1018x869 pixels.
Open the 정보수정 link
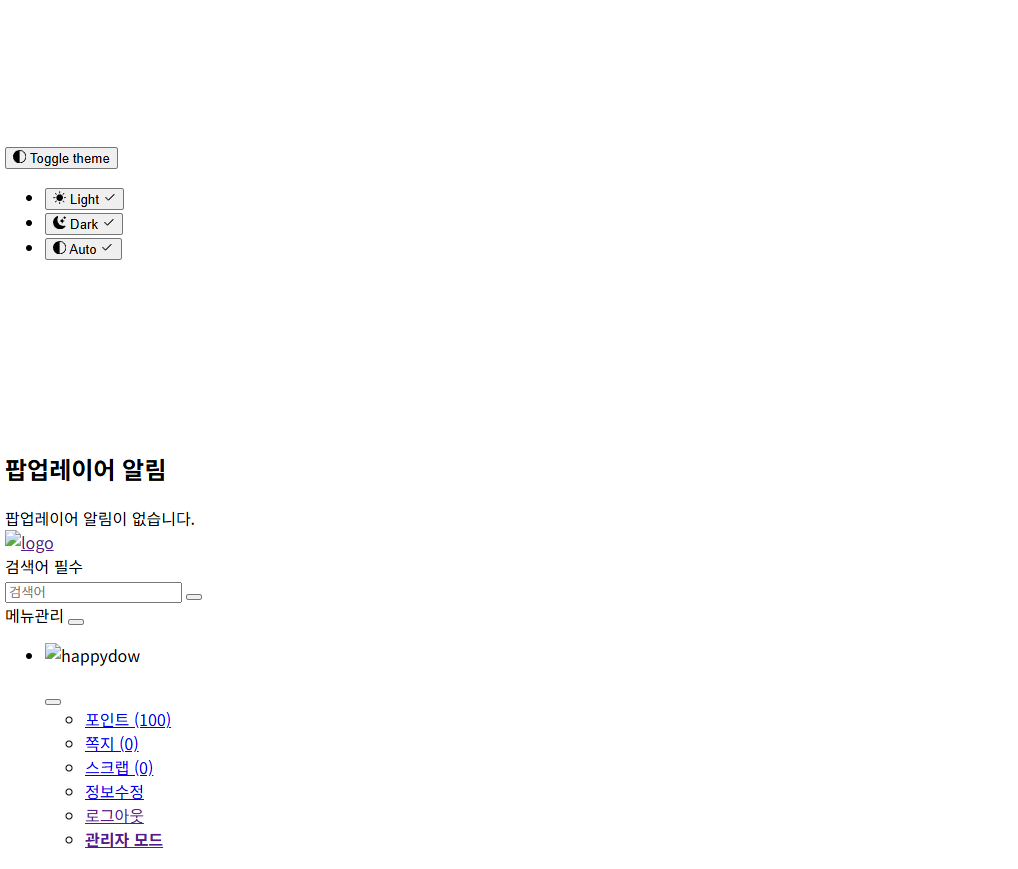point(114,792)
